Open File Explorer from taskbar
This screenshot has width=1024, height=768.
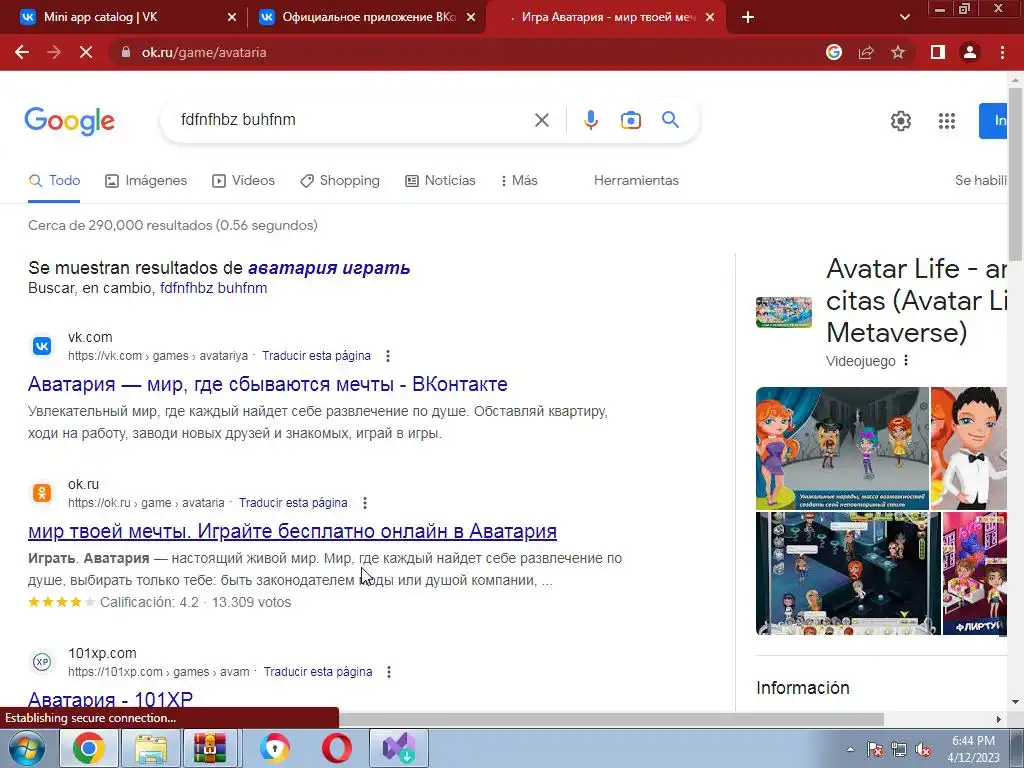[151, 748]
